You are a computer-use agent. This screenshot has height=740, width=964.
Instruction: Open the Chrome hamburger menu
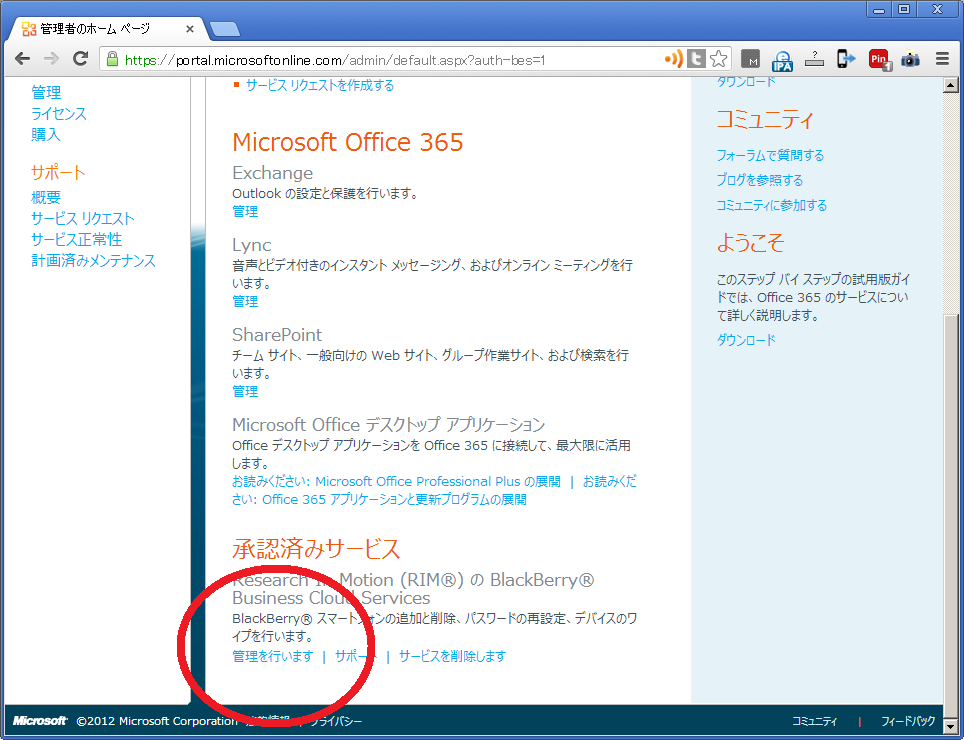[942, 59]
